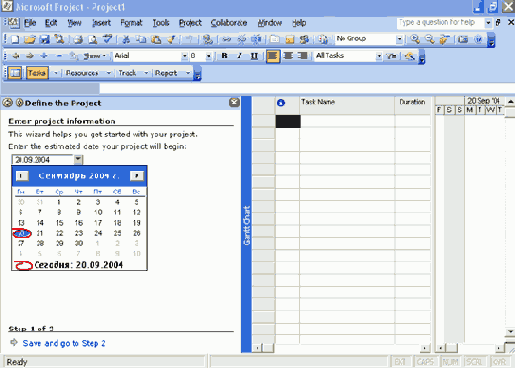Screen dimensions: 515x368
Task: Open the Collaborate menu
Action: (229, 23)
